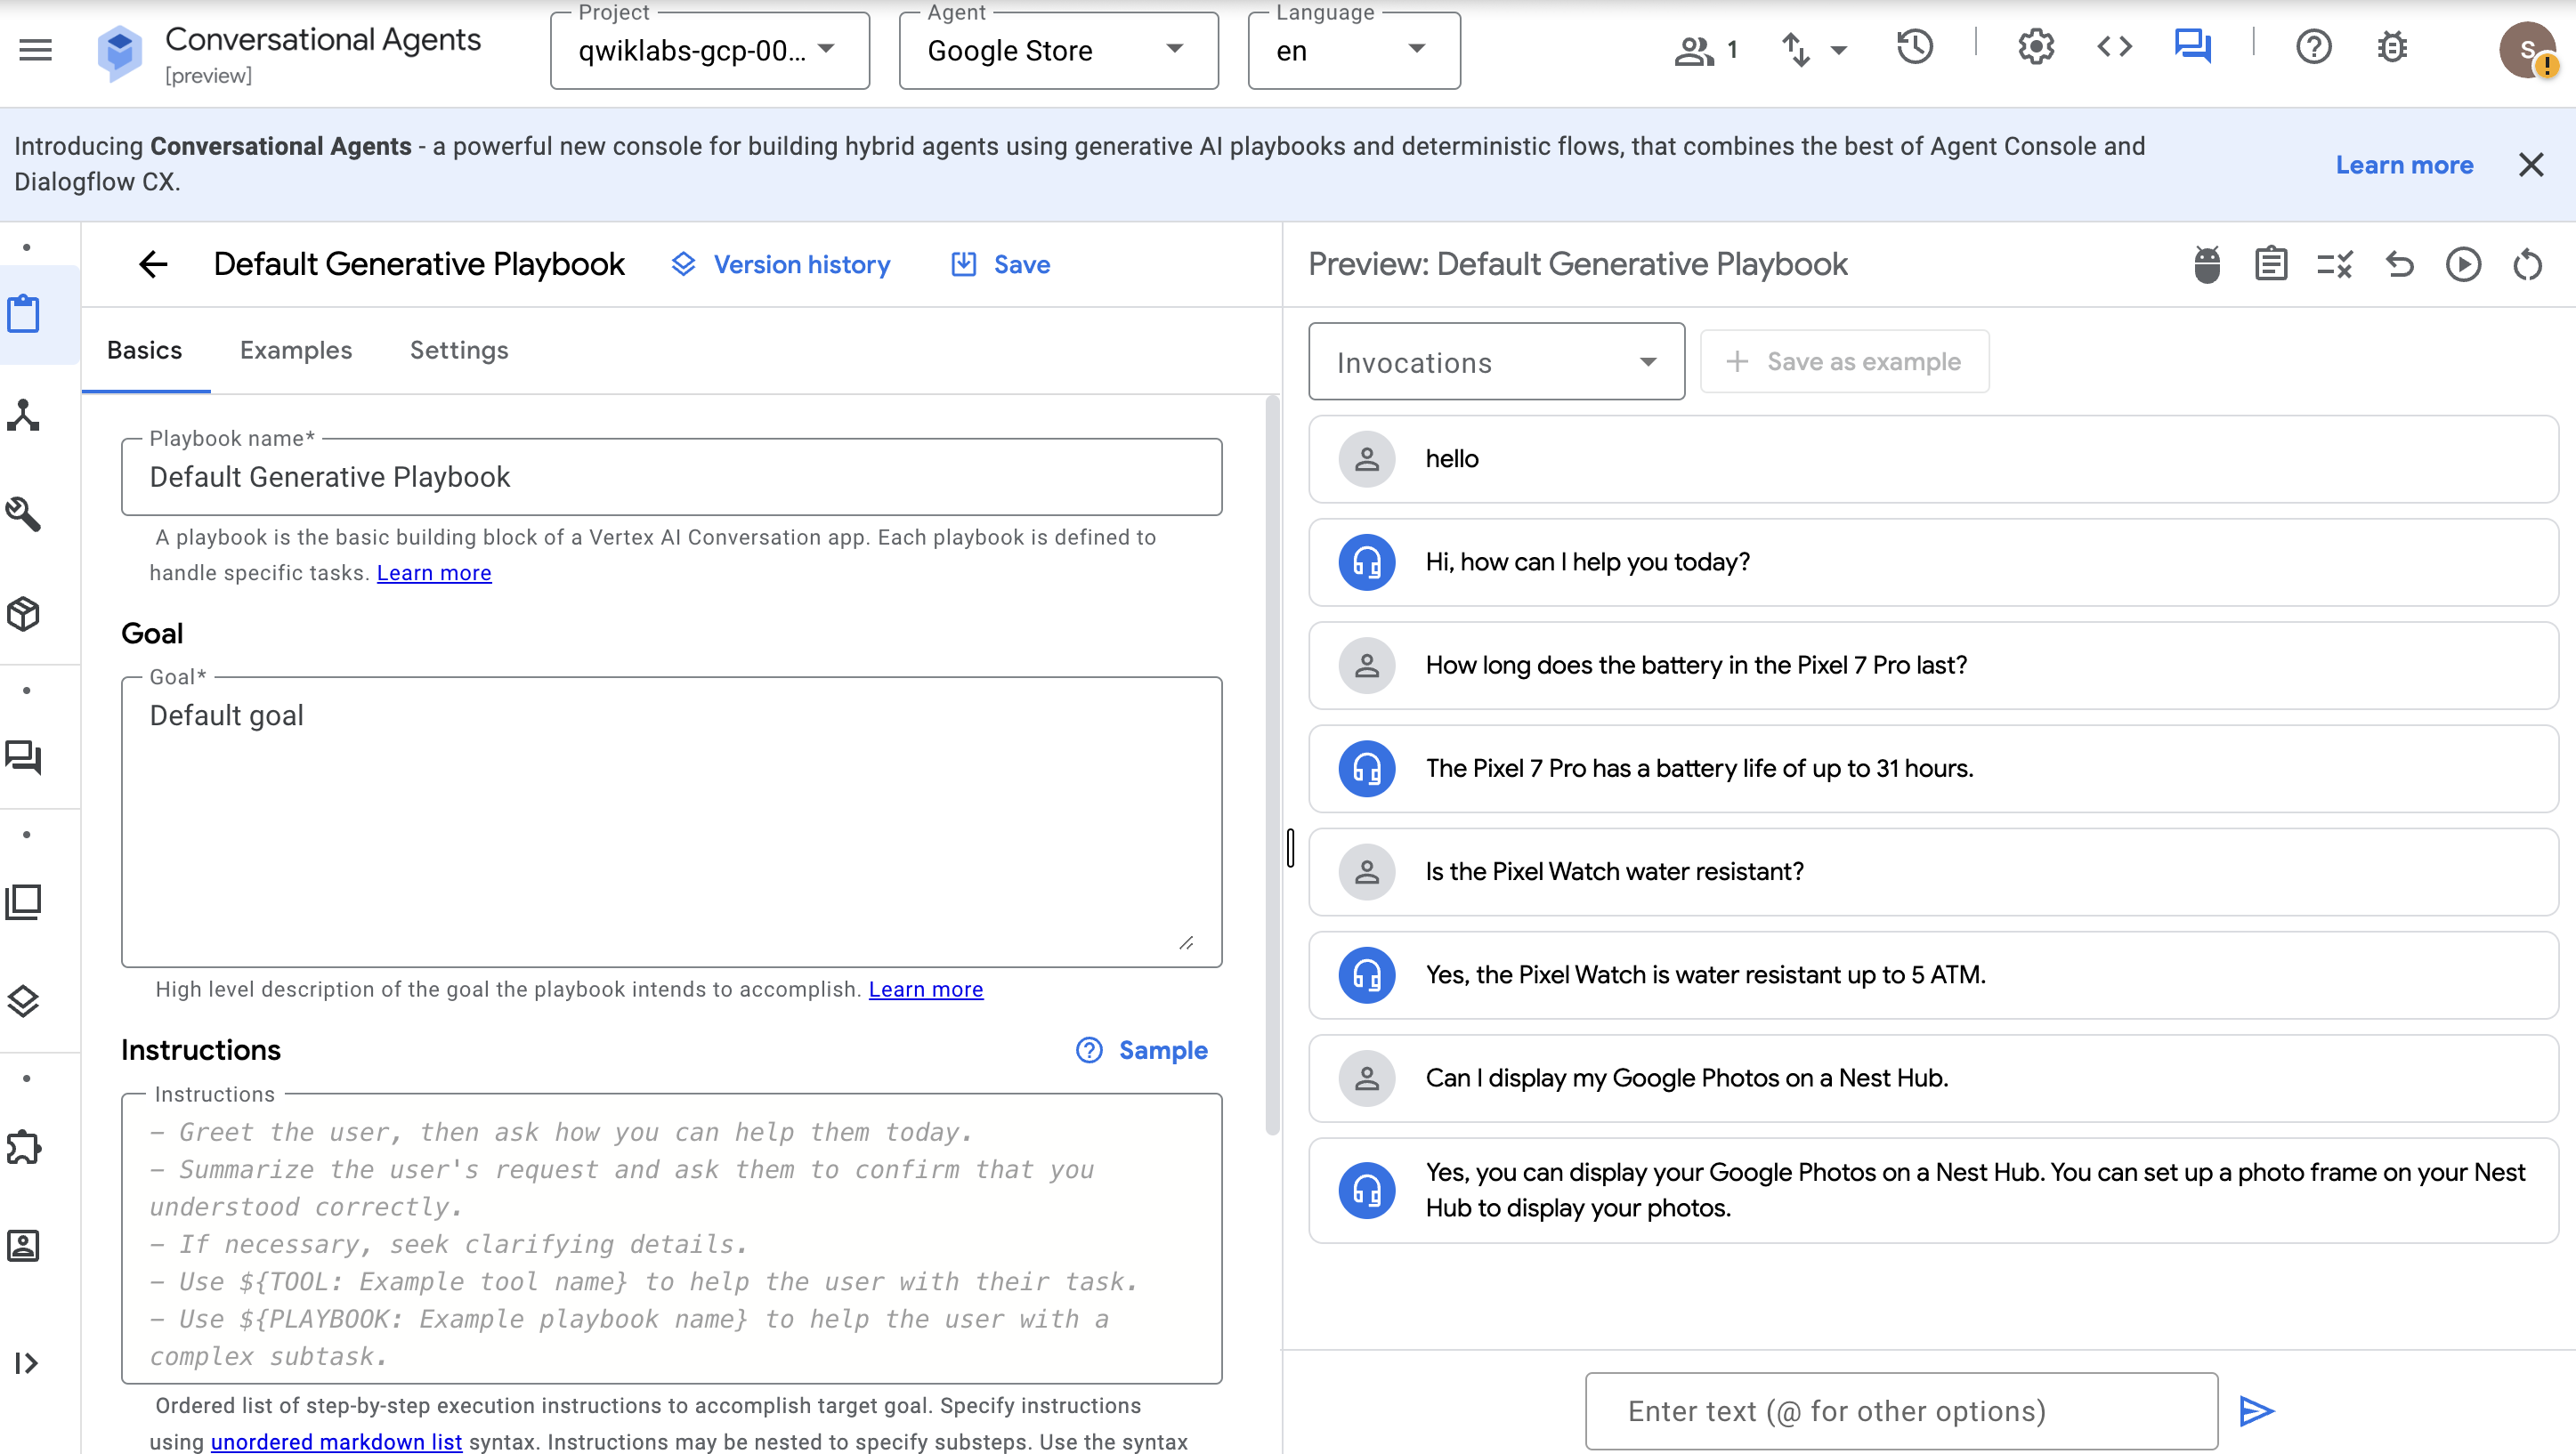The height and width of the screenshot is (1454, 2576).
Task: Open the hamburger navigation menu
Action: coord(35,49)
